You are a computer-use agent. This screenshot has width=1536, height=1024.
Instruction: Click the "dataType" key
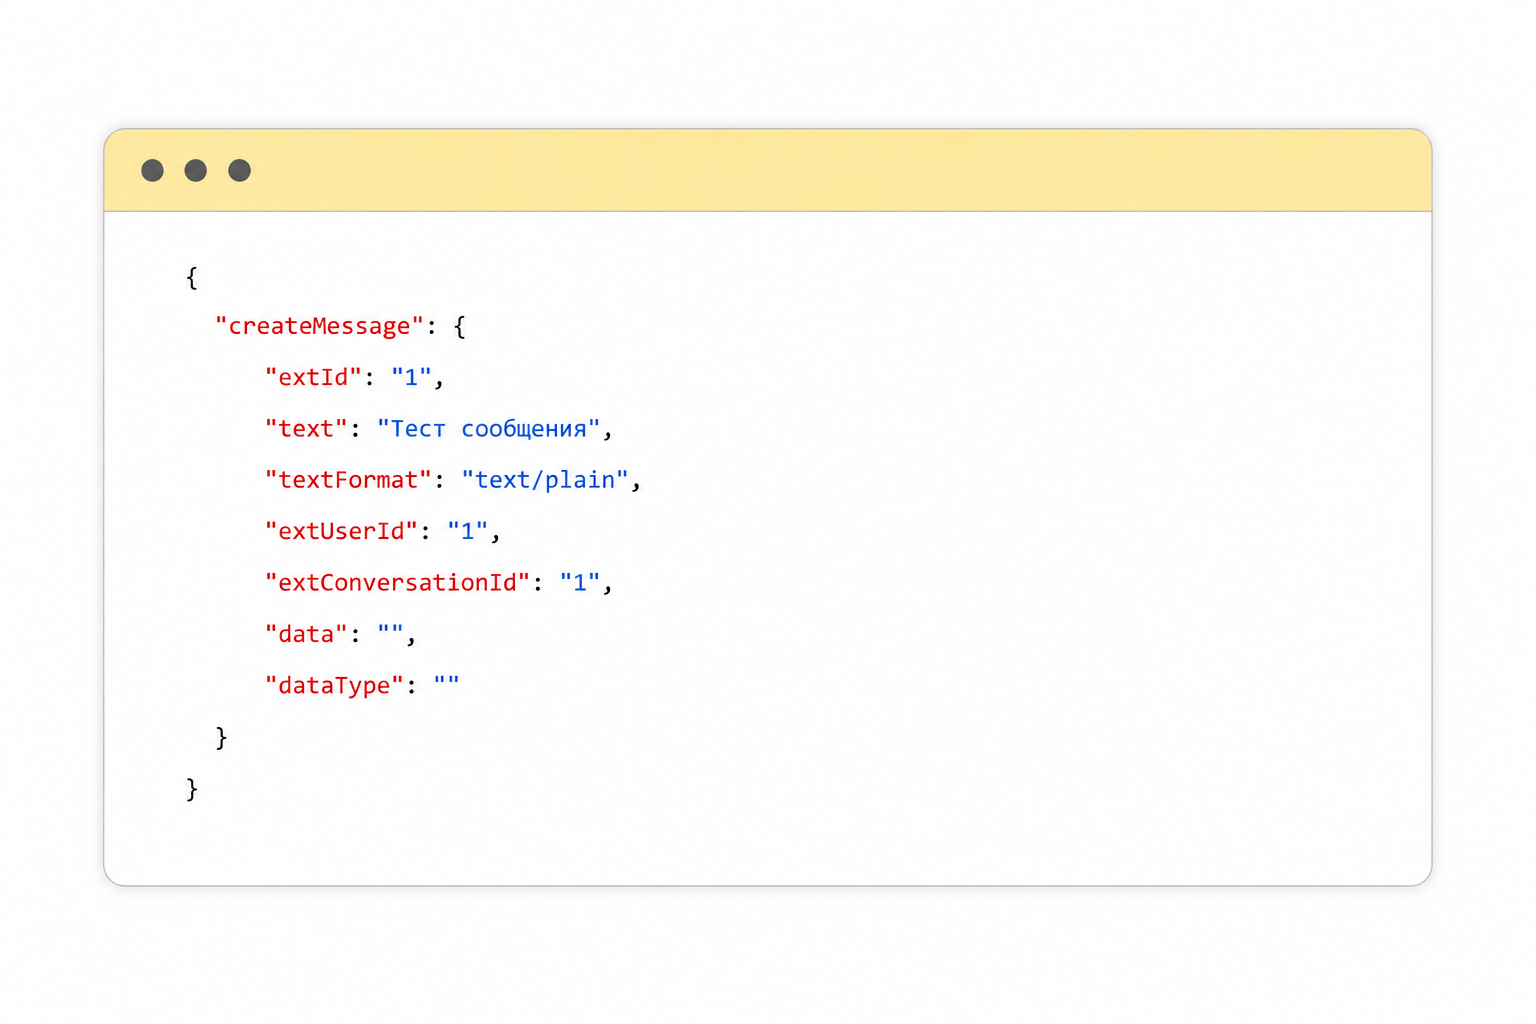pos(334,685)
